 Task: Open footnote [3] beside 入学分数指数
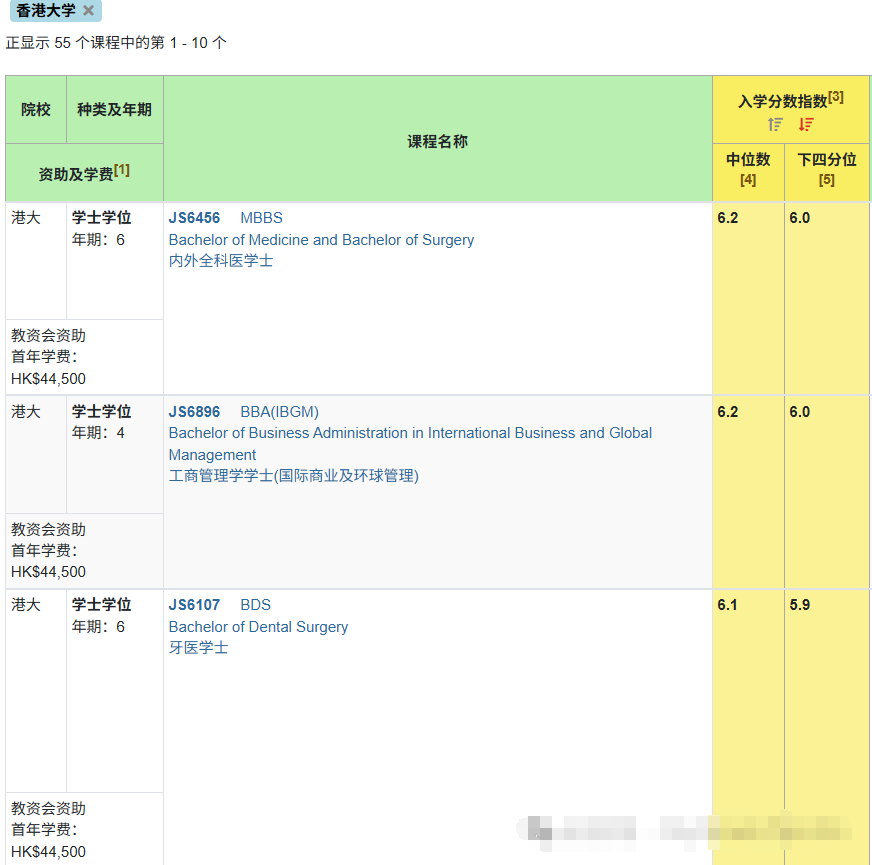(x=835, y=97)
